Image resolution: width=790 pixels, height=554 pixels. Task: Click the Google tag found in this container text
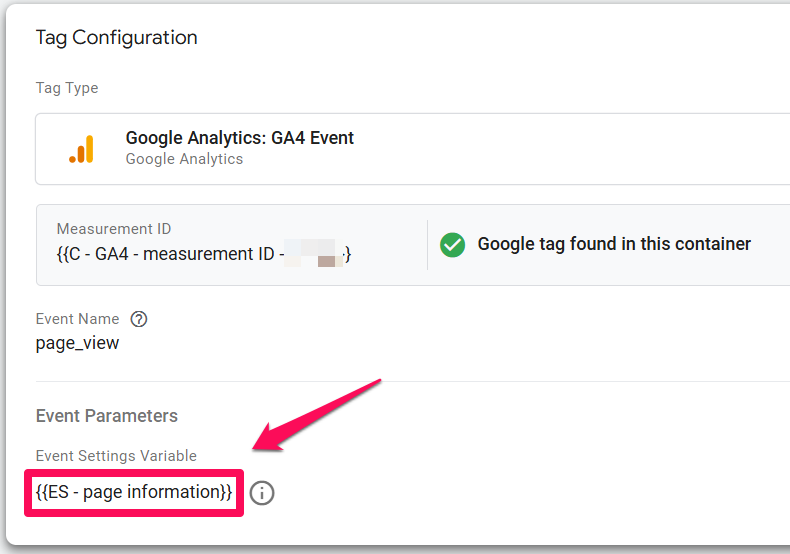(614, 244)
